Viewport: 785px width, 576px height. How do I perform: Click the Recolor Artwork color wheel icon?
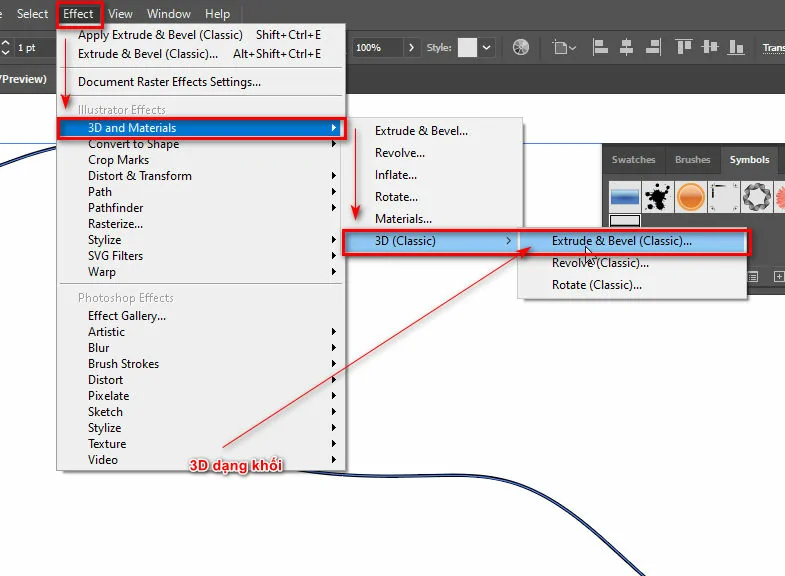click(x=520, y=47)
